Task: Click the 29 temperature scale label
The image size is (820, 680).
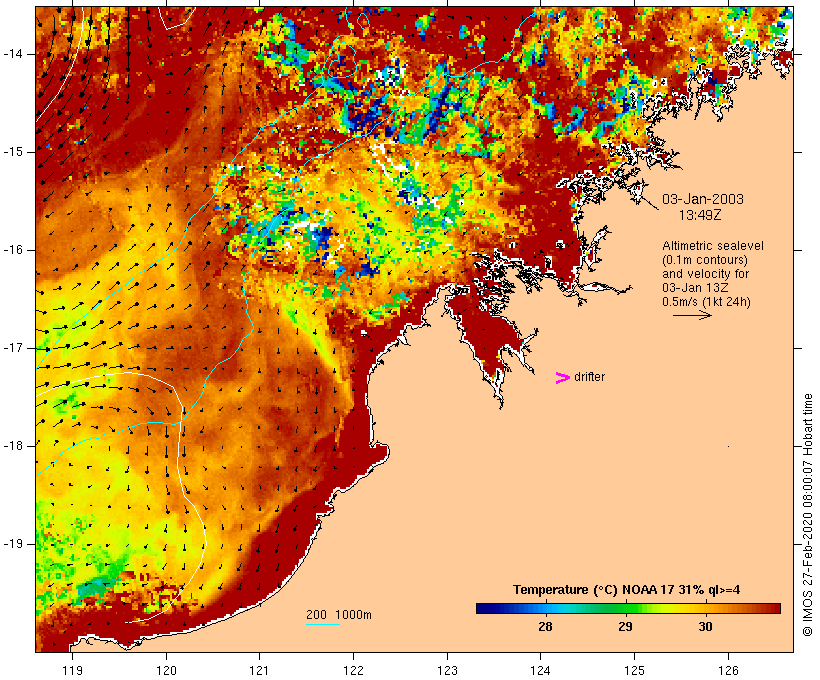Action: coord(625,627)
